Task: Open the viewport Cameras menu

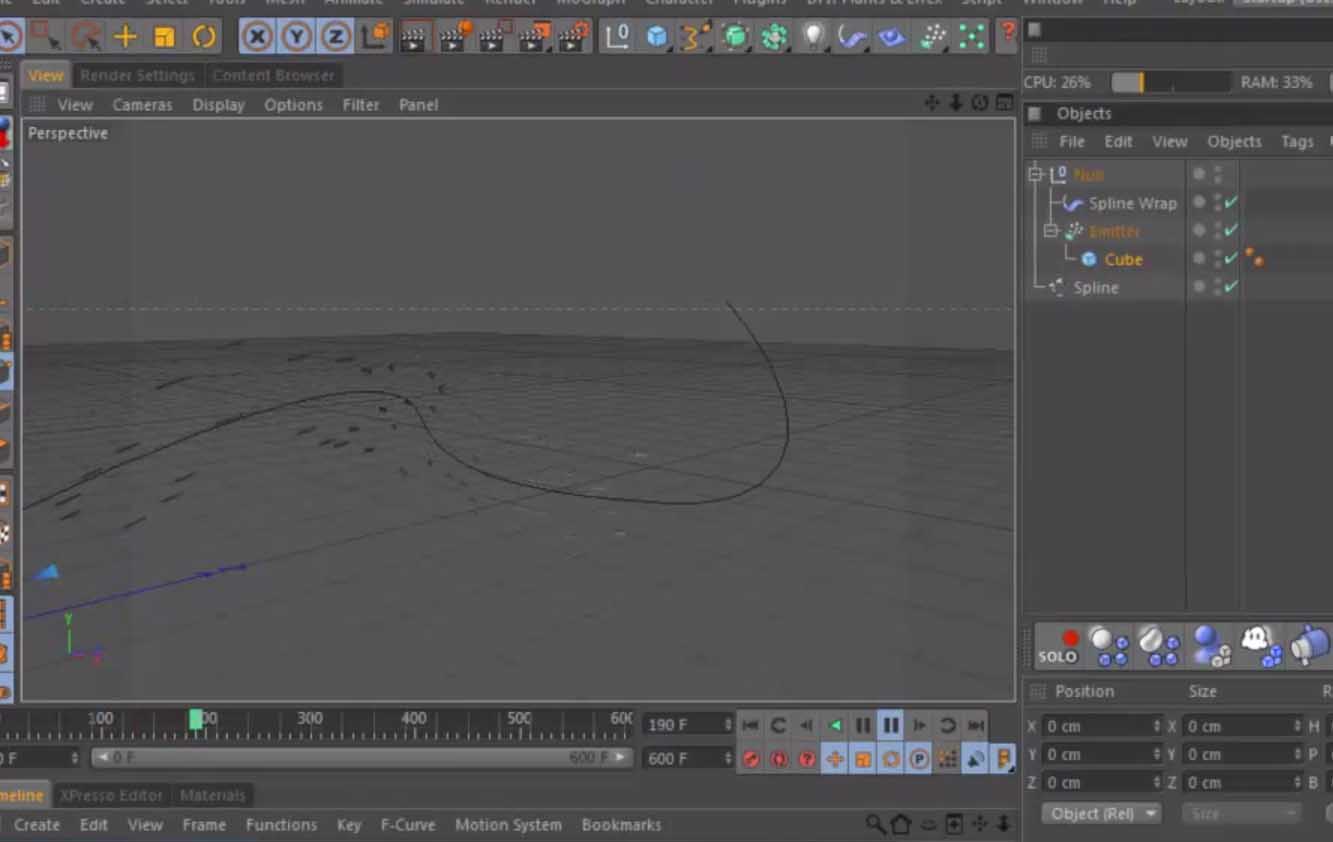Action: [142, 104]
